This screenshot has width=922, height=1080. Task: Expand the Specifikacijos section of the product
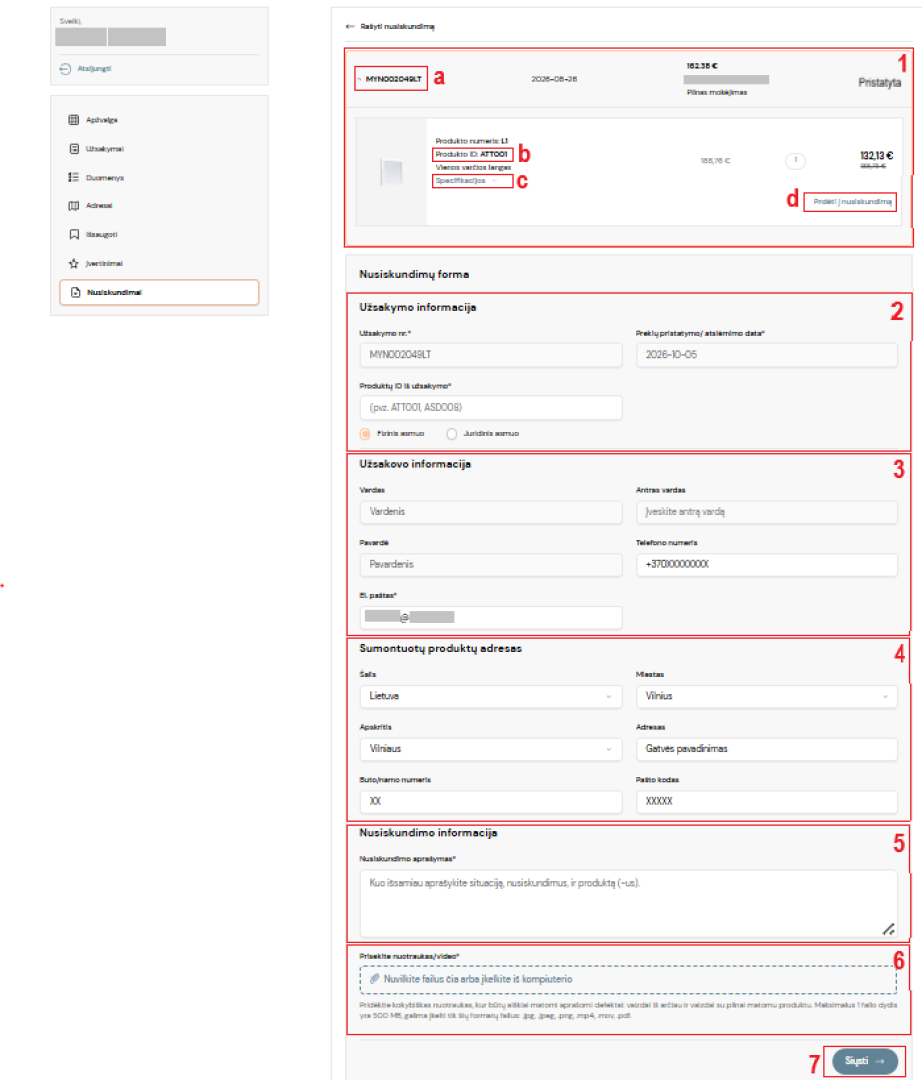[466, 180]
